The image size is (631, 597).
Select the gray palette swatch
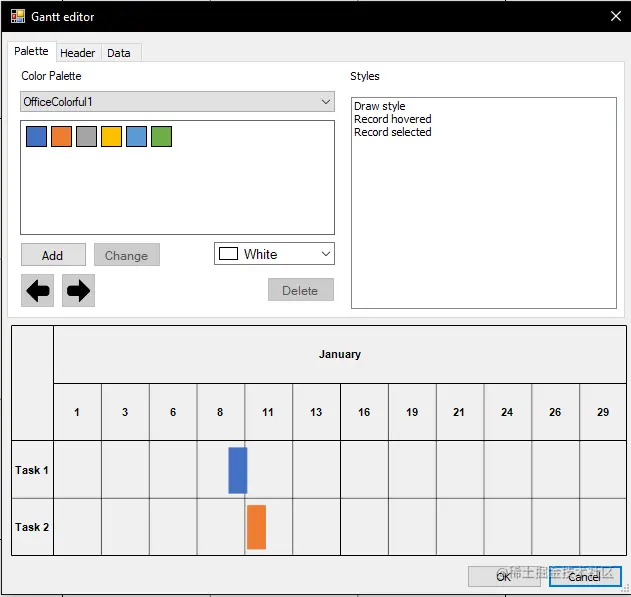[x=87, y=136]
